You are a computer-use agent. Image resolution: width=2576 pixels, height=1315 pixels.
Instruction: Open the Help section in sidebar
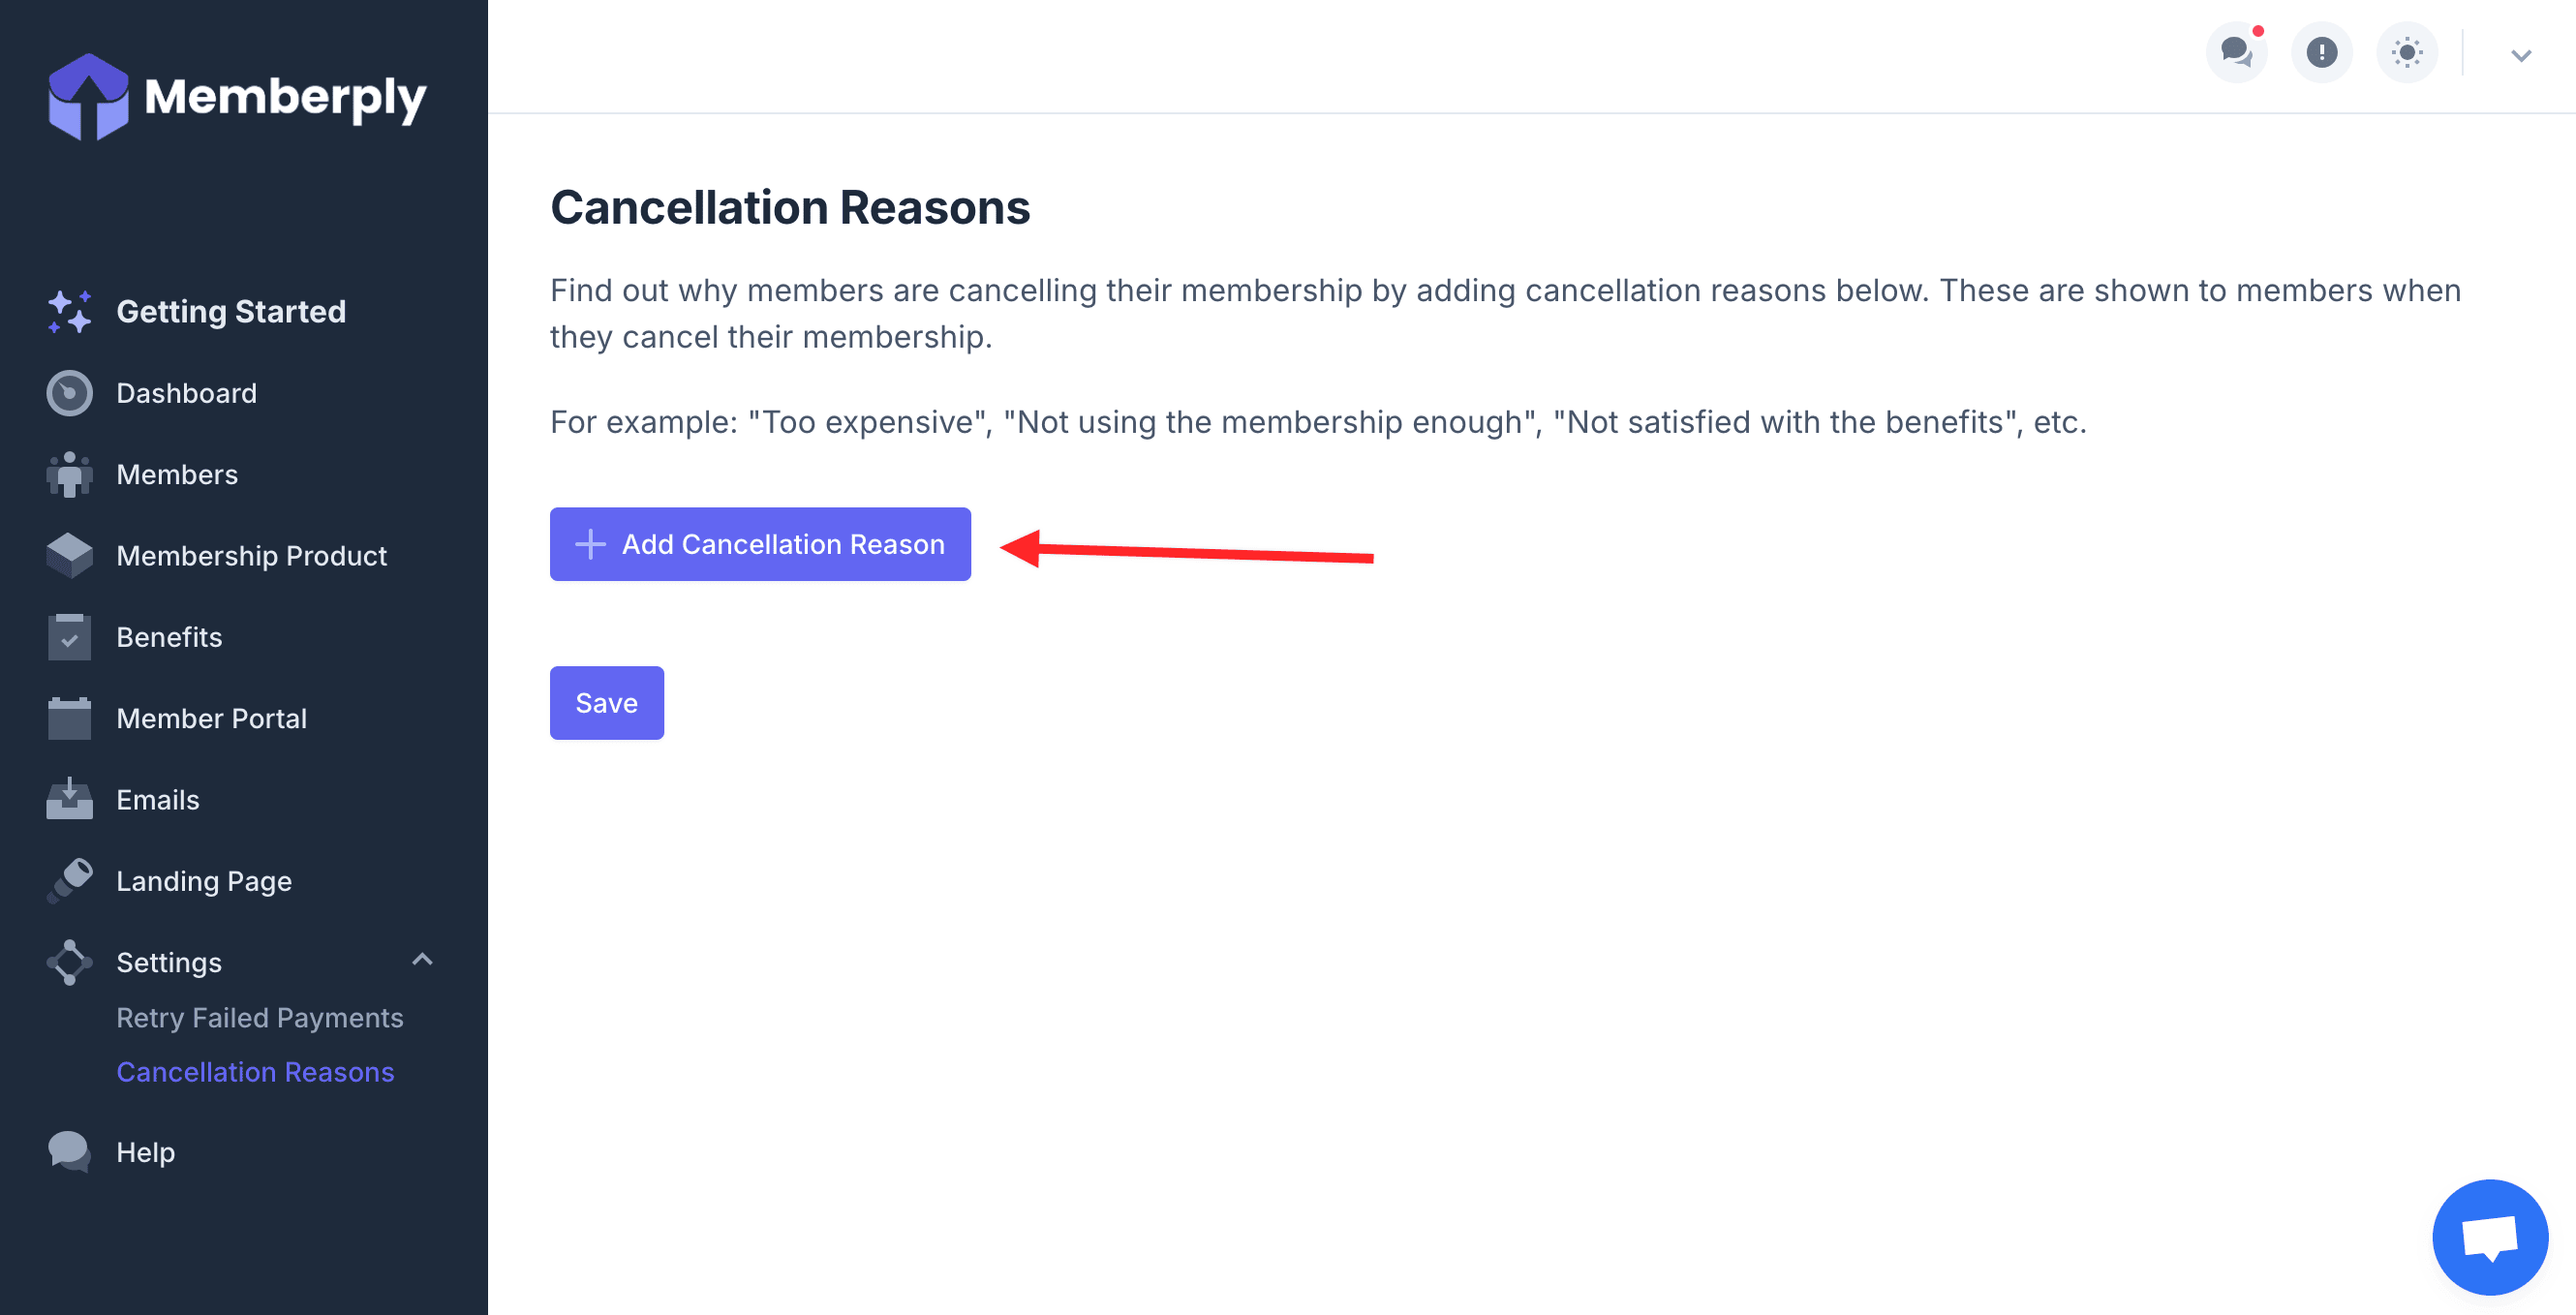coord(146,1152)
